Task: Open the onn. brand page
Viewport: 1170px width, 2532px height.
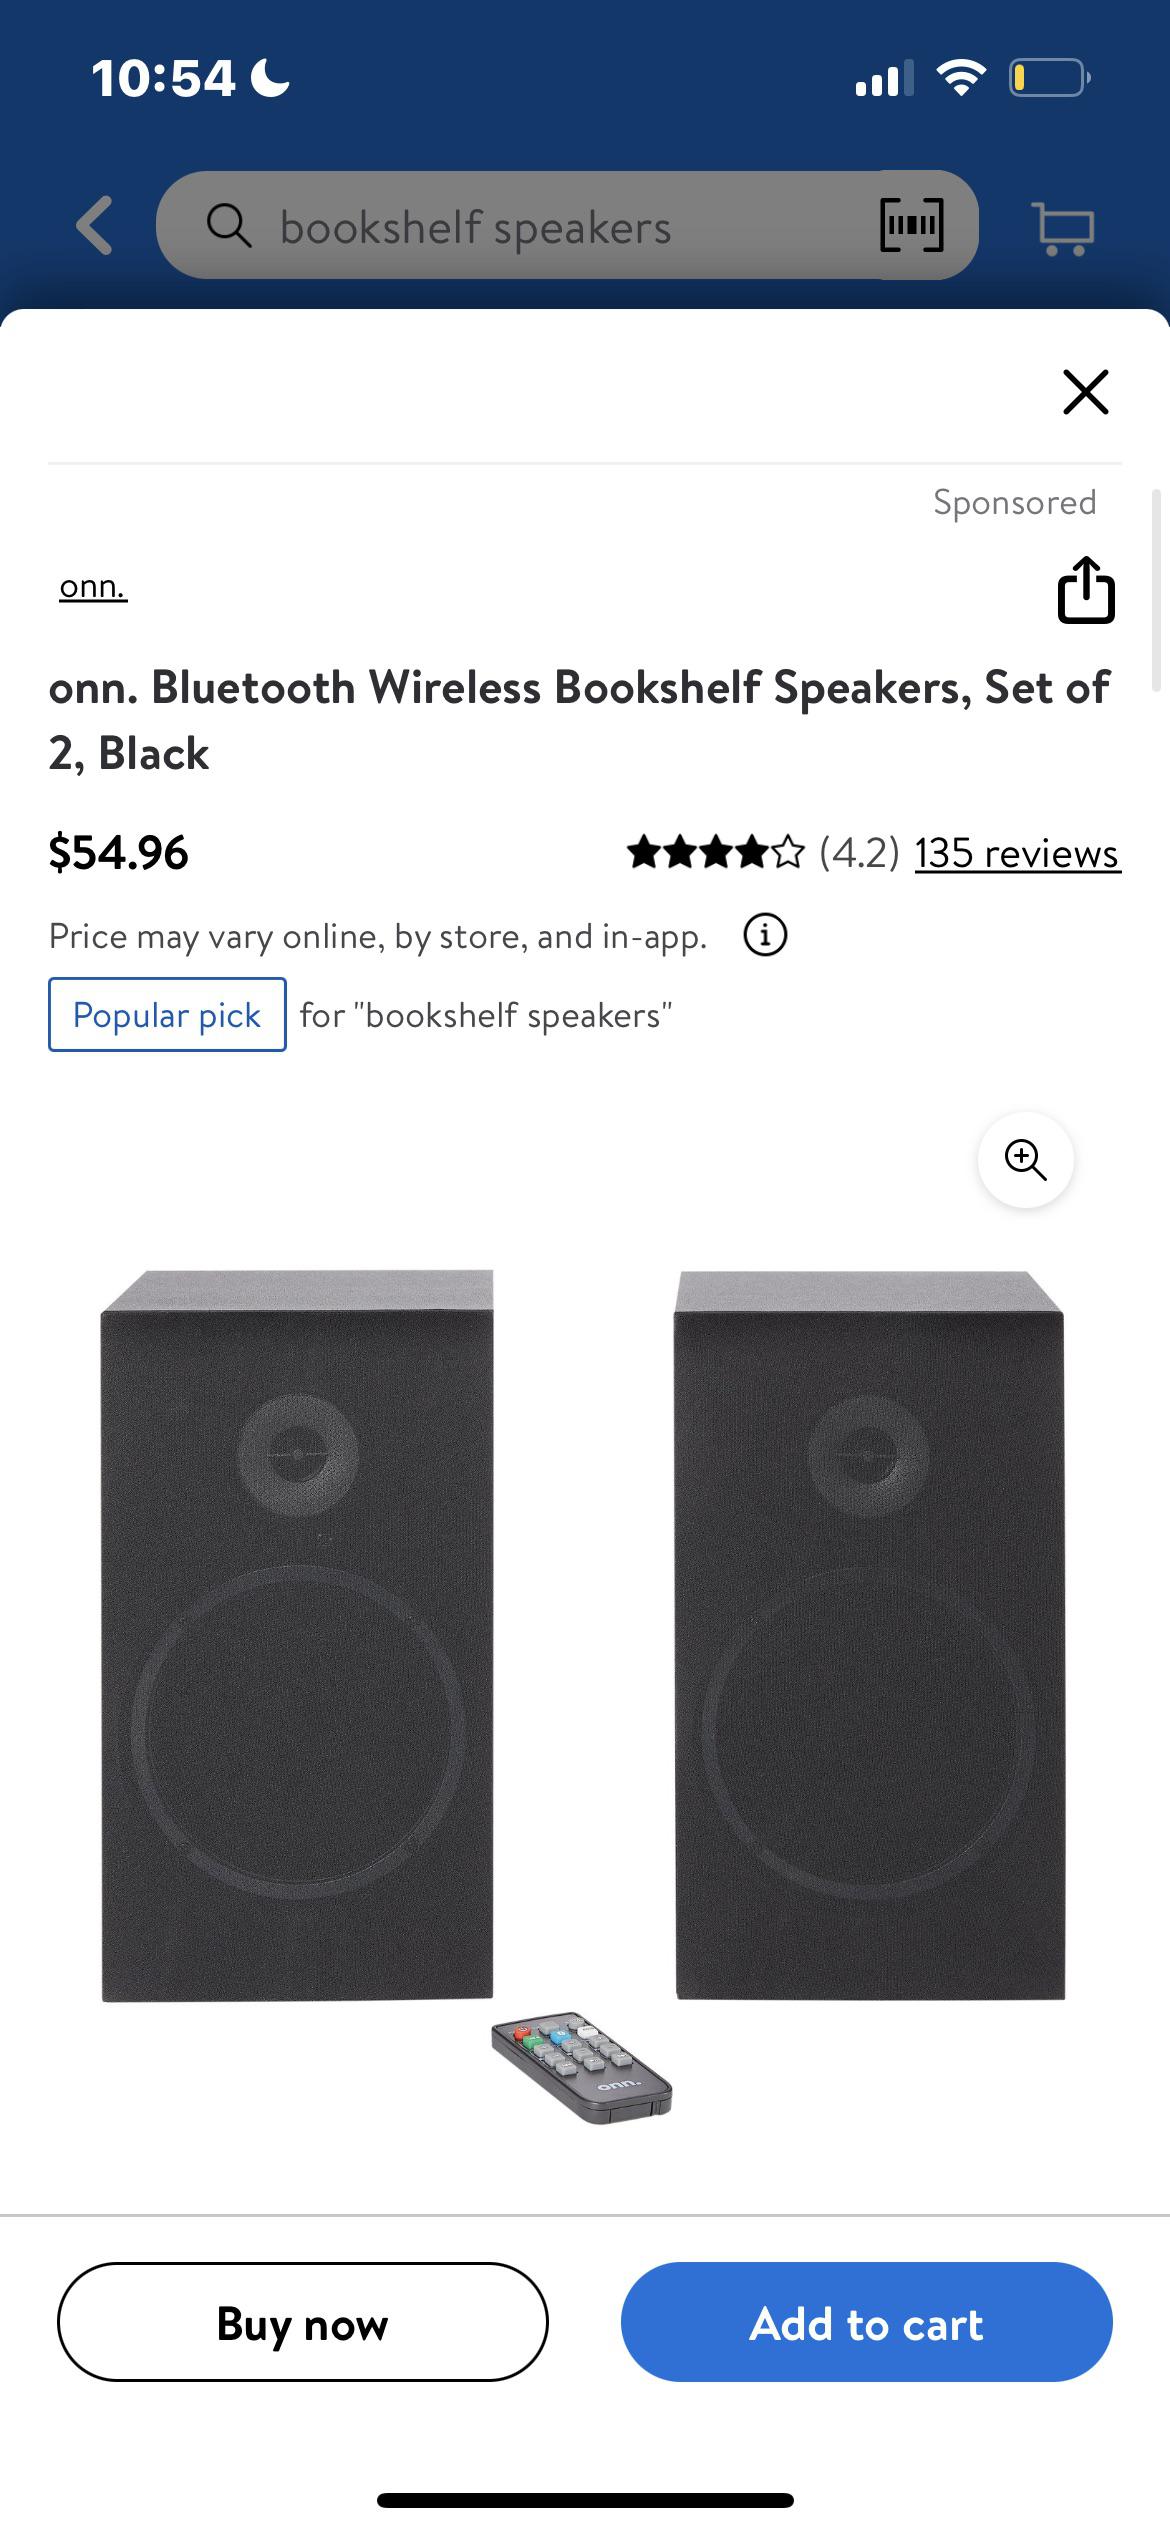Action: (92, 587)
